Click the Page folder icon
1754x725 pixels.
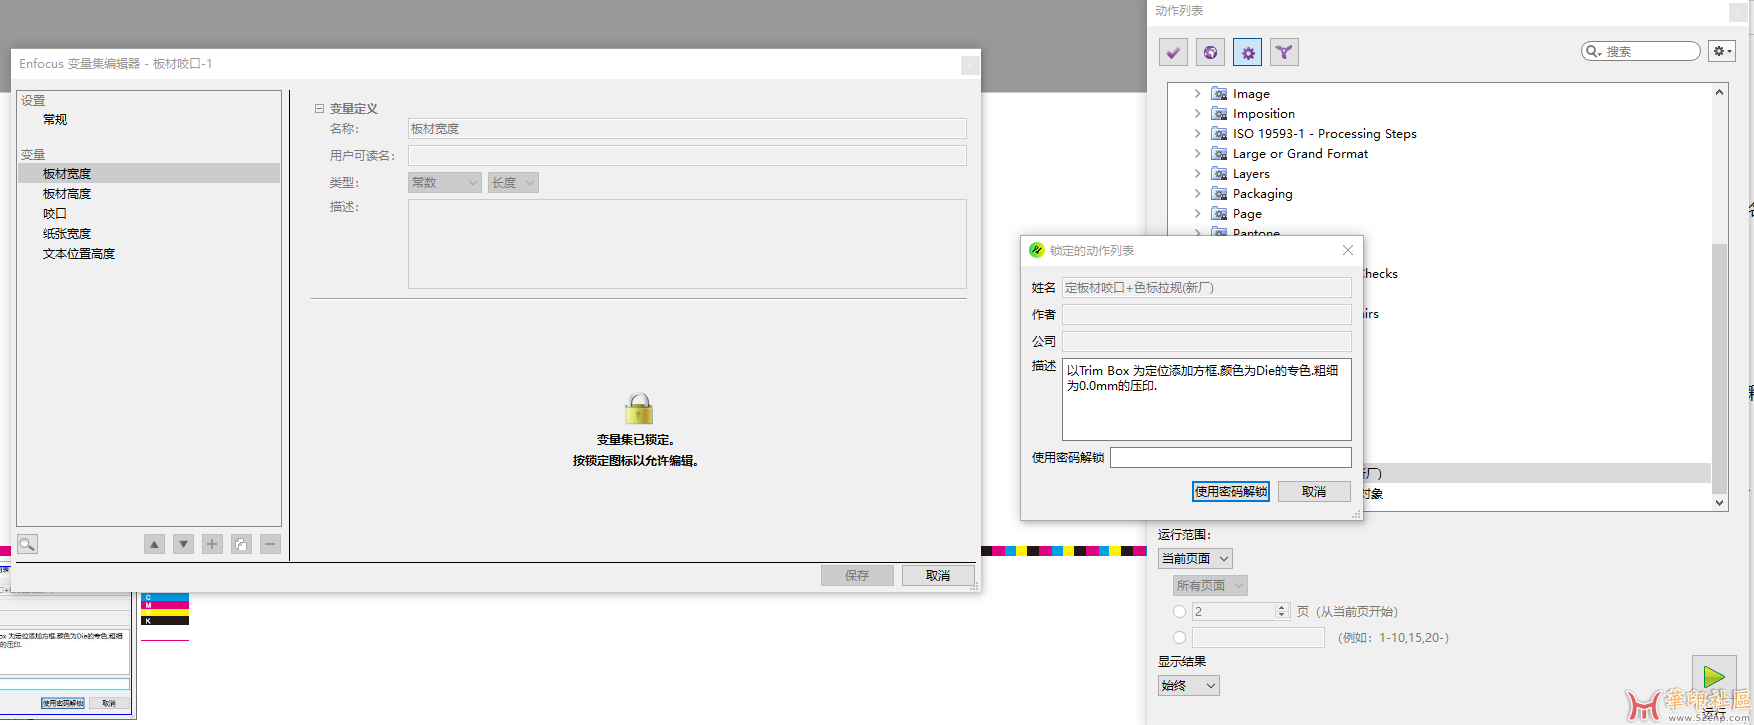click(1219, 213)
